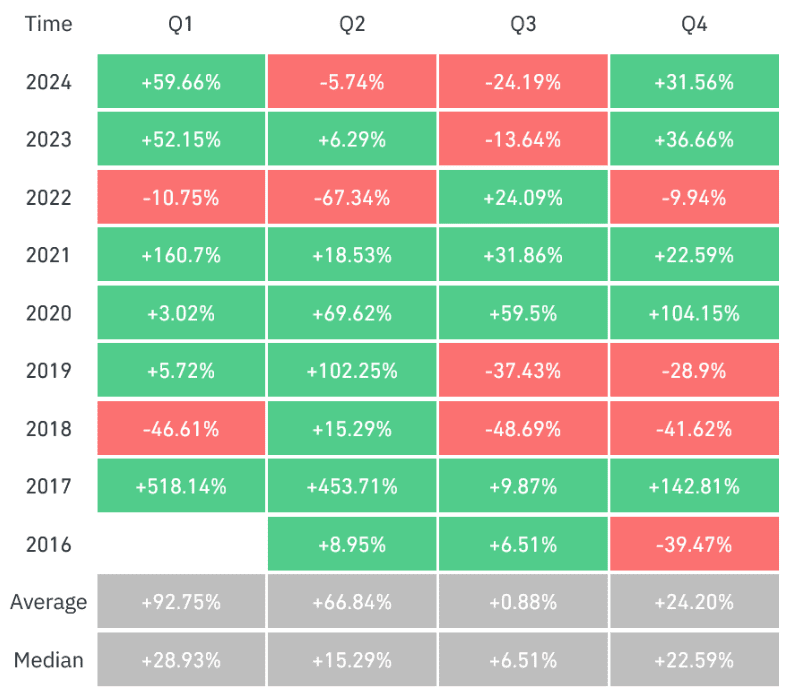Image resolution: width=790 pixels, height=692 pixels.
Task: Select the -48.69% cell in 2018 Q3
Action: point(523,429)
